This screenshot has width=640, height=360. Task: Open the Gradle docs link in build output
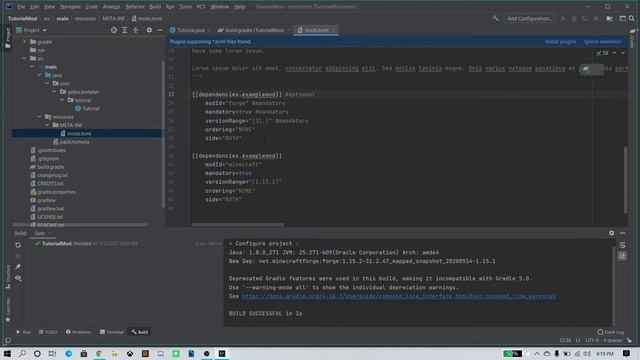[x=399, y=296]
